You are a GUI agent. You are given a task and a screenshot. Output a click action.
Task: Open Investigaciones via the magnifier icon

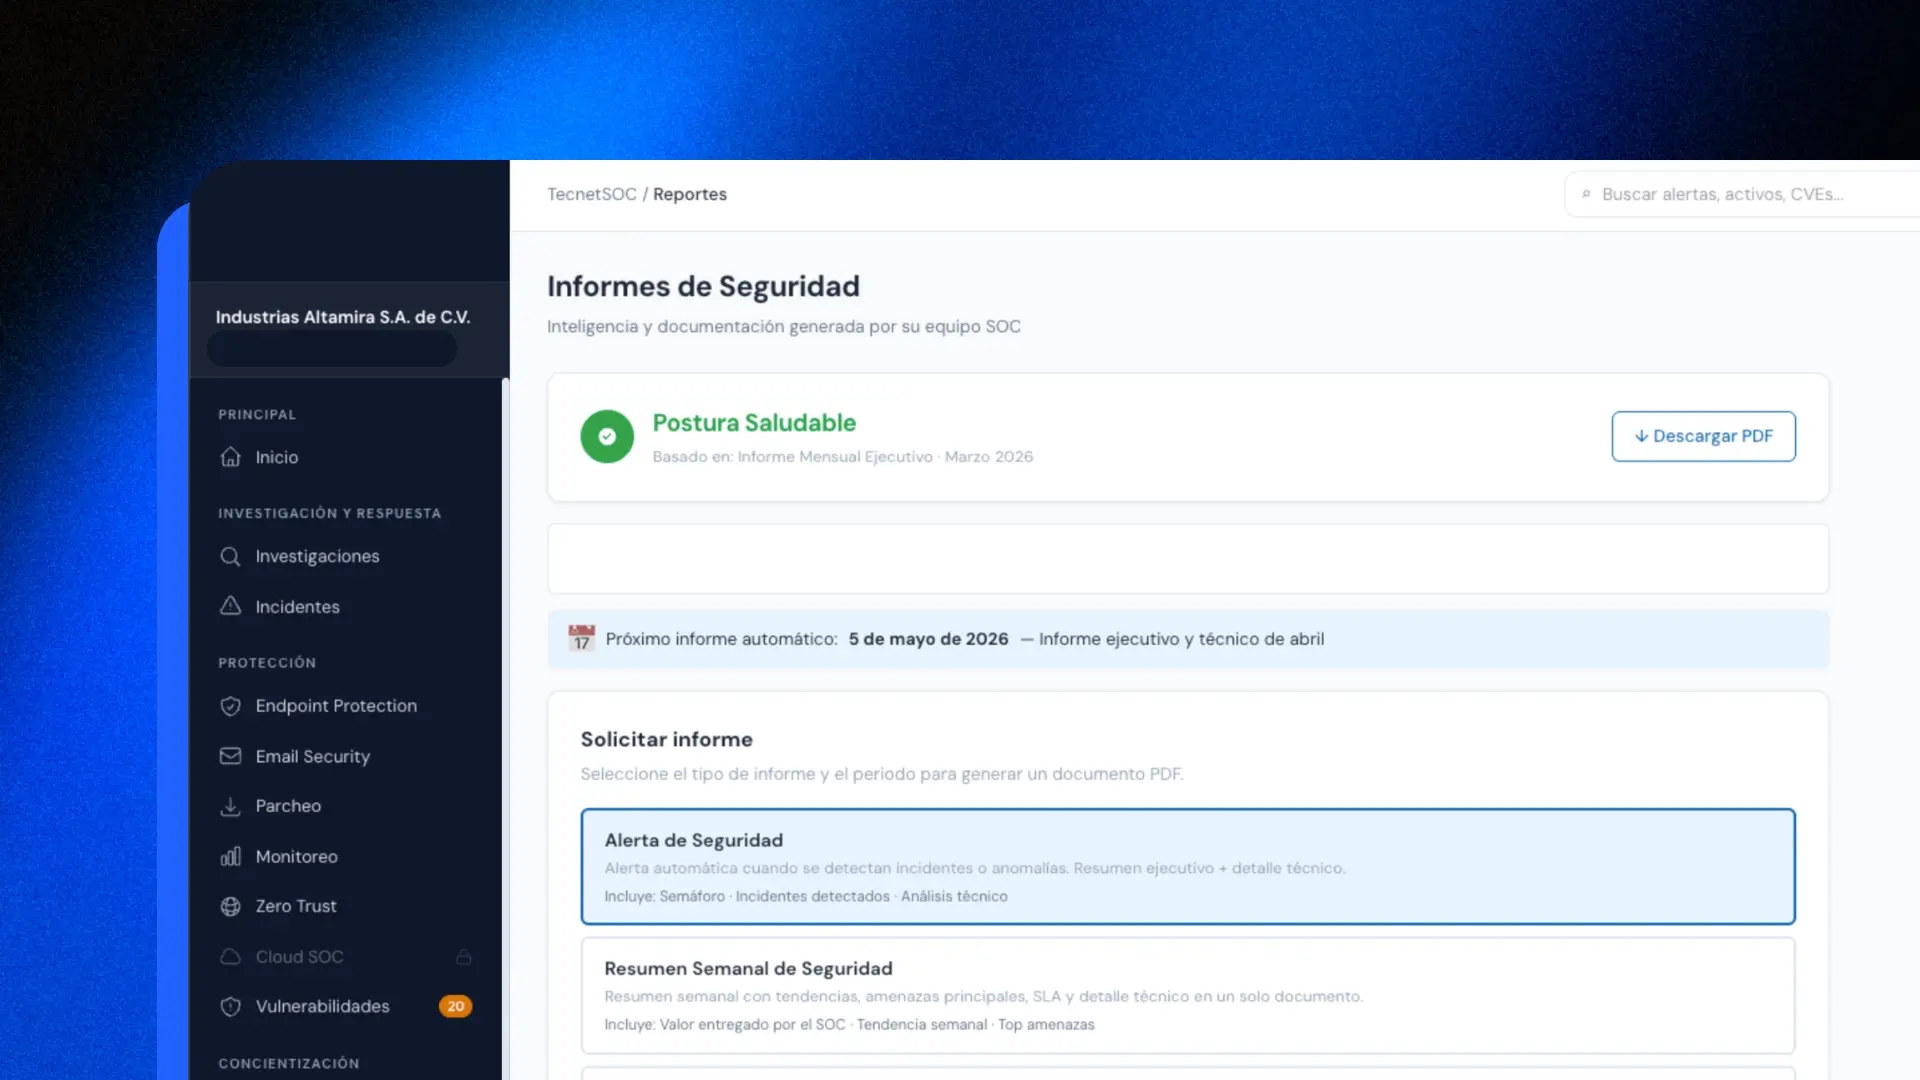(x=231, y=556)
